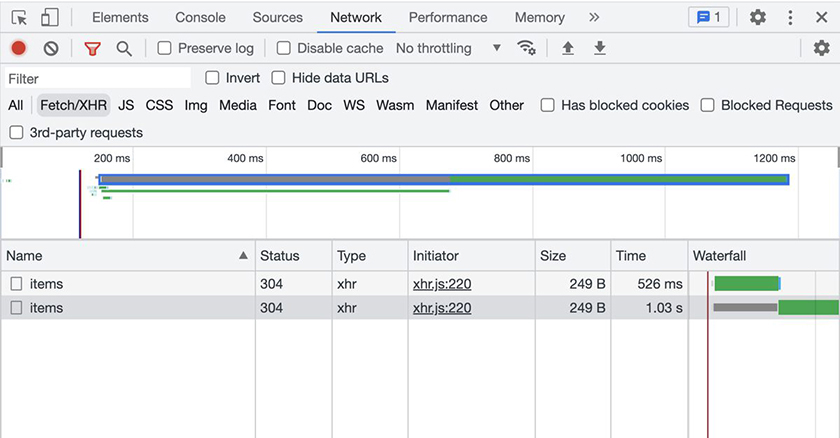840x438 pixels.
Task: Select the Fetch/XHR filter button
Action: [x=73, y=105]
